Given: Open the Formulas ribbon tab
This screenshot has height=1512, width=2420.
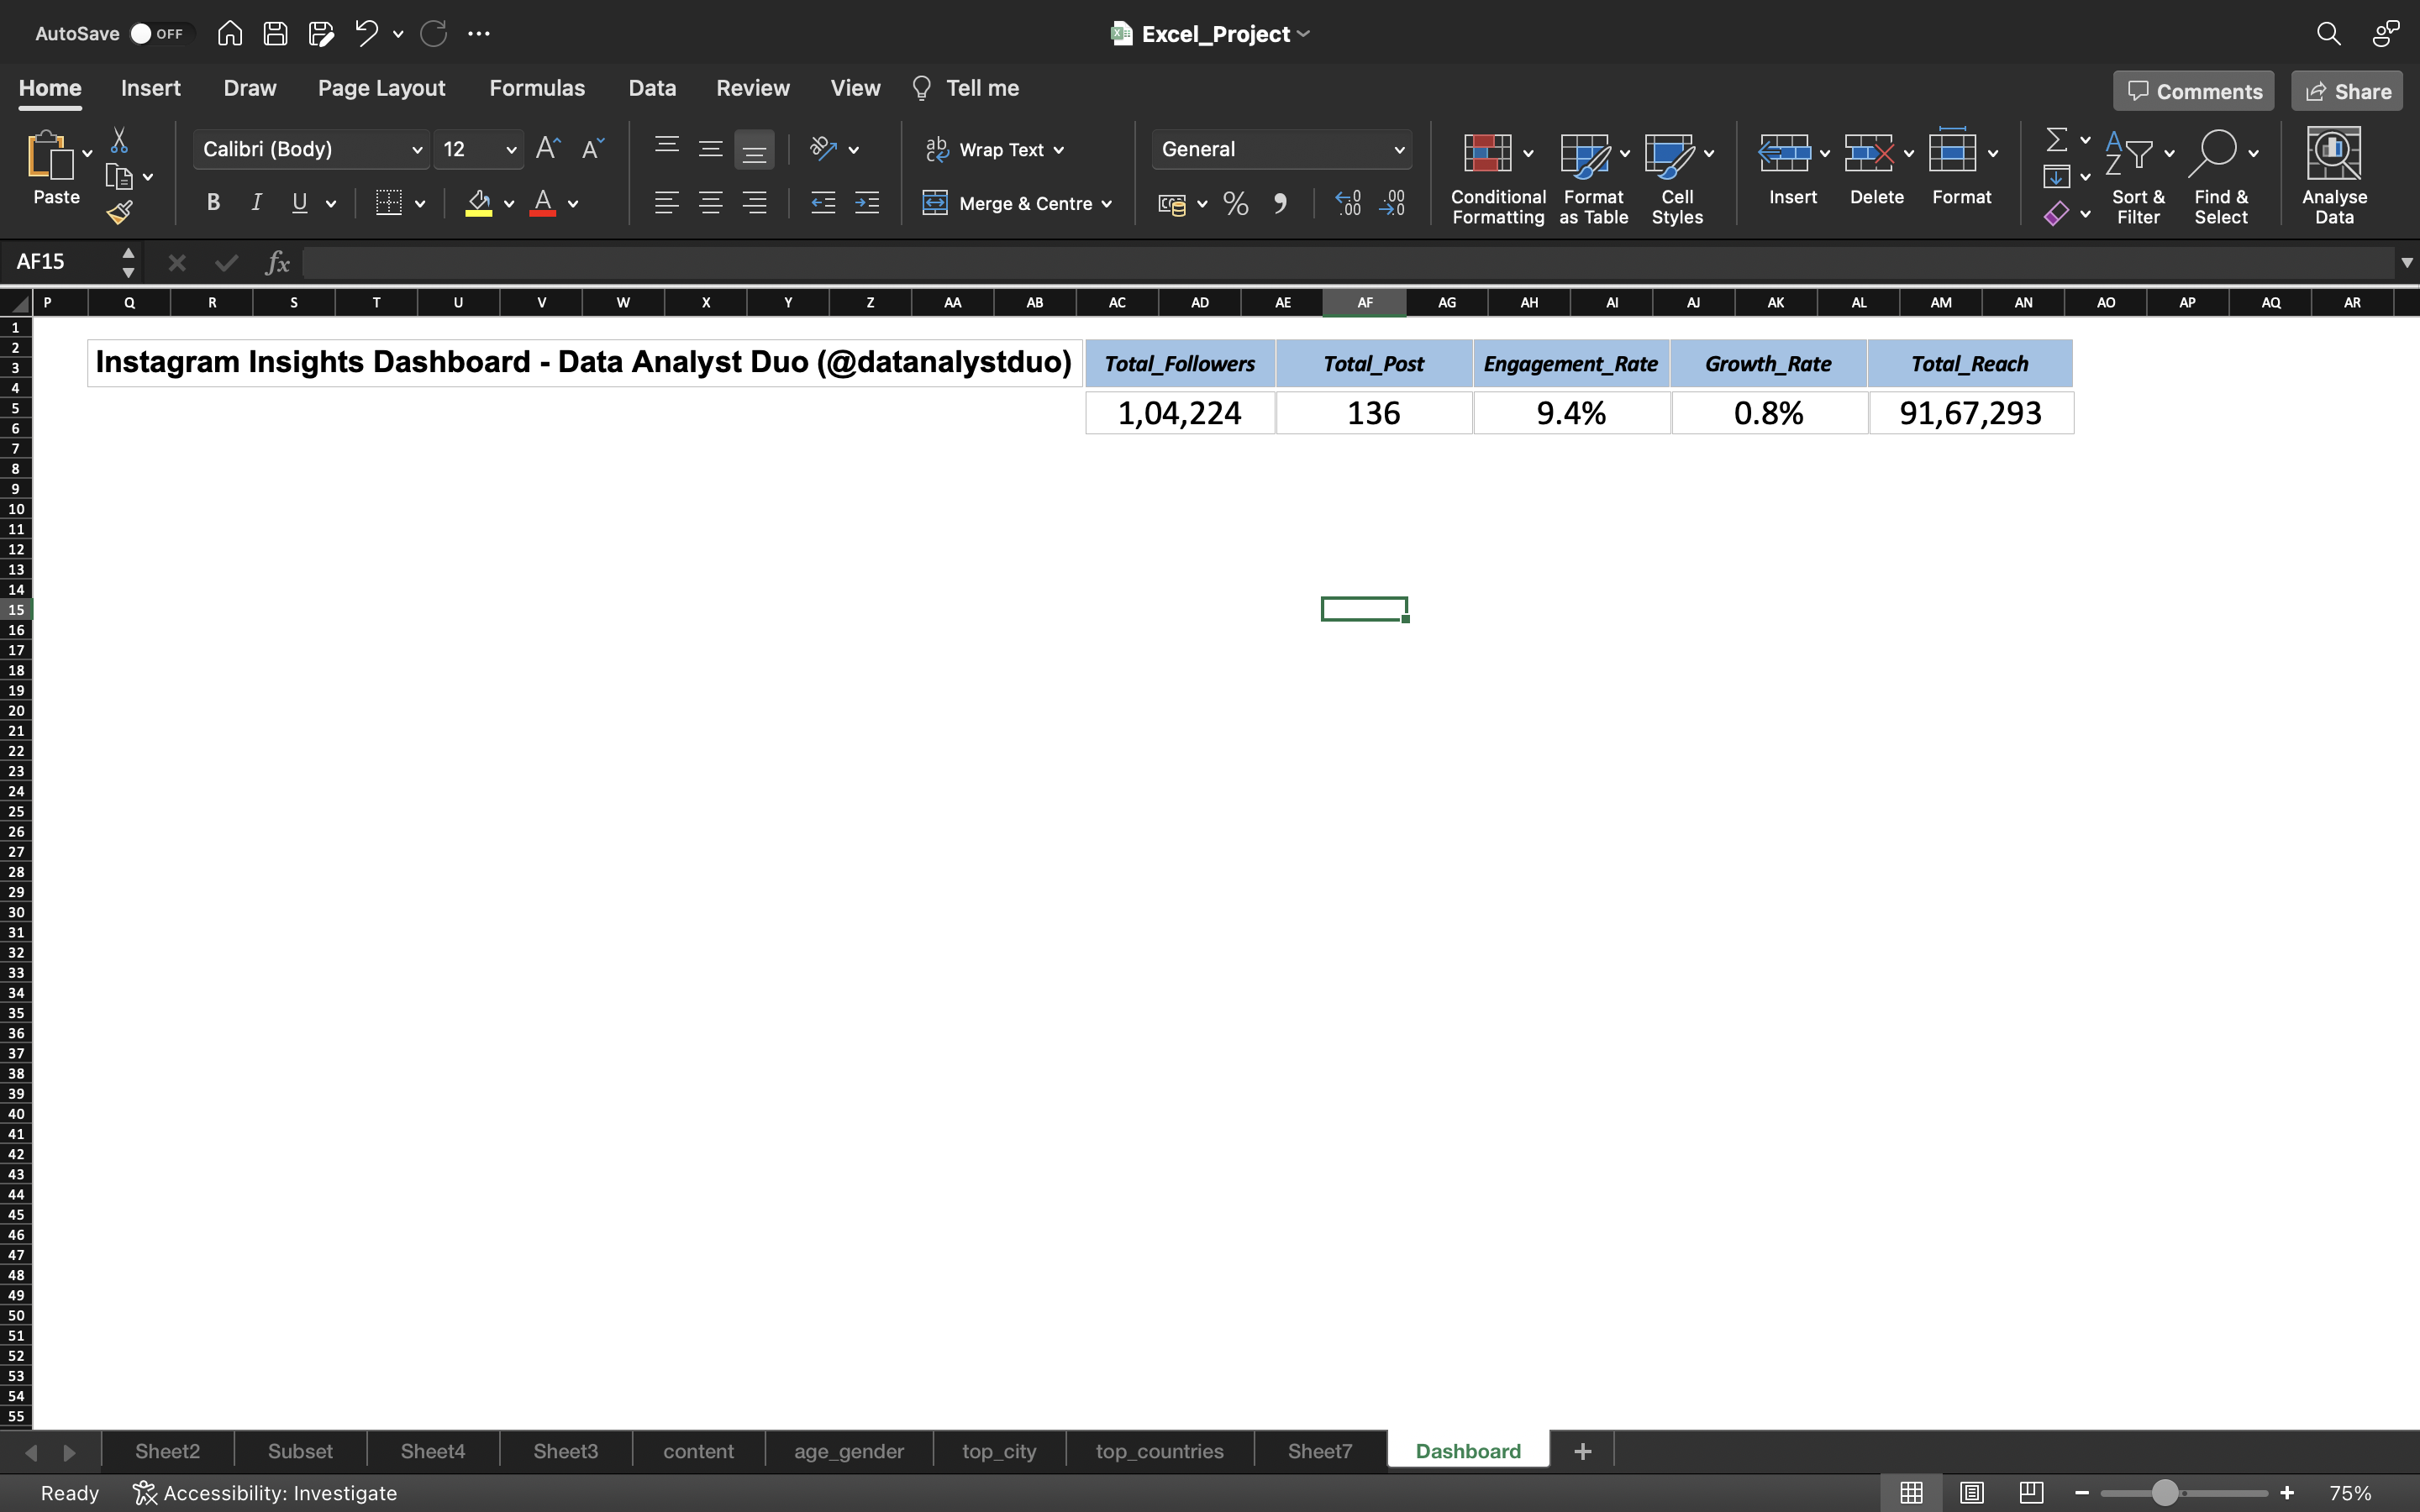Looking at the screenshot, I should (537, 88).
